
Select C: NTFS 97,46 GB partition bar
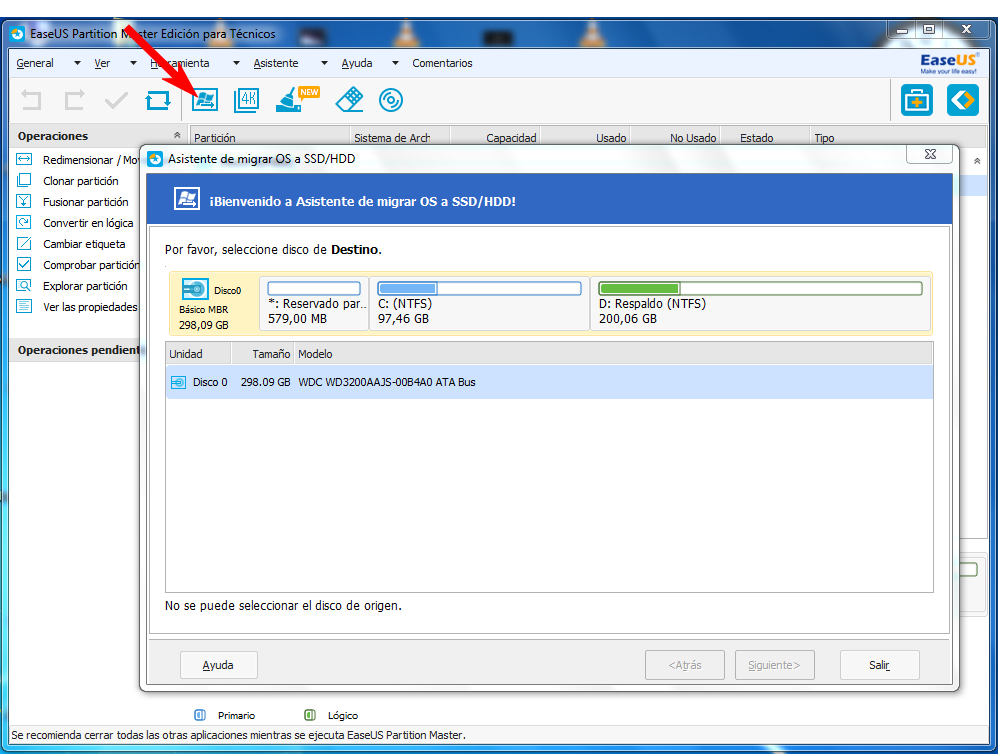click(x=479, y=303)
